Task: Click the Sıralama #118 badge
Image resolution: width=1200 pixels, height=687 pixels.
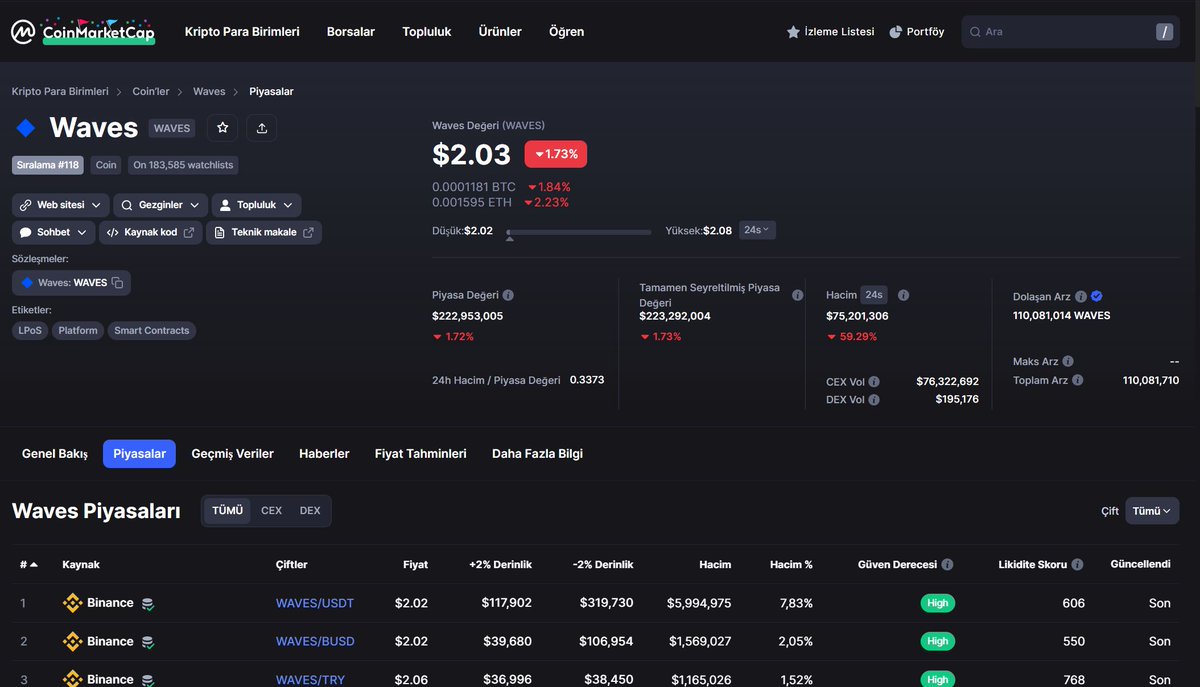Action: (48, 165)
